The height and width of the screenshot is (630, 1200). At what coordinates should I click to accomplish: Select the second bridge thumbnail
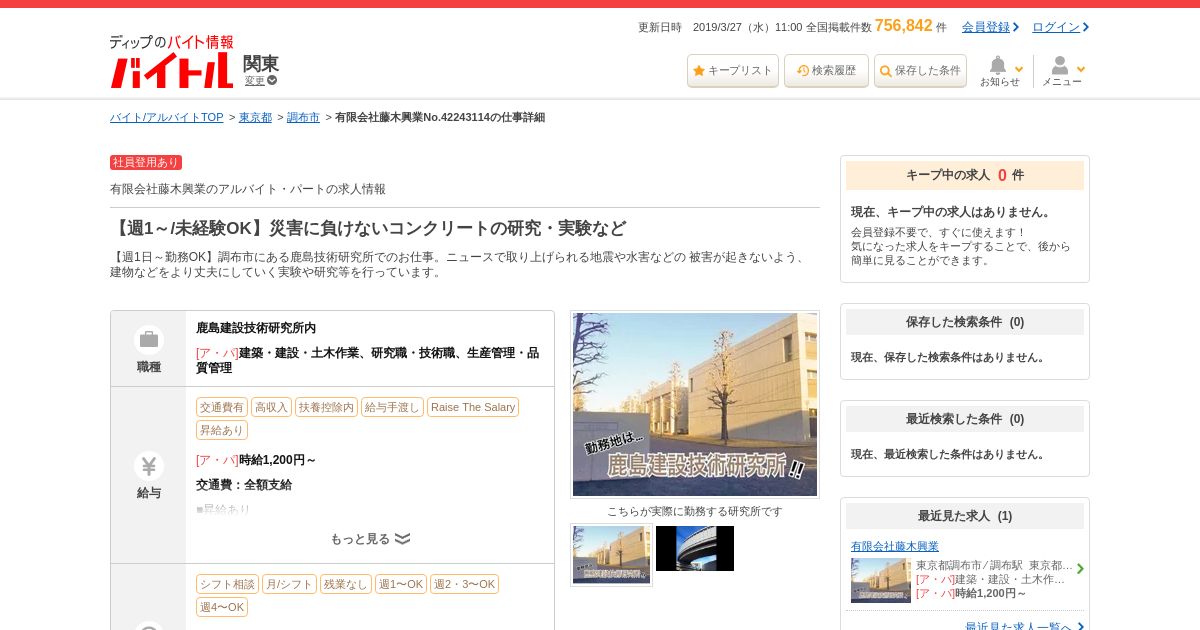click(x=695, y=549)
